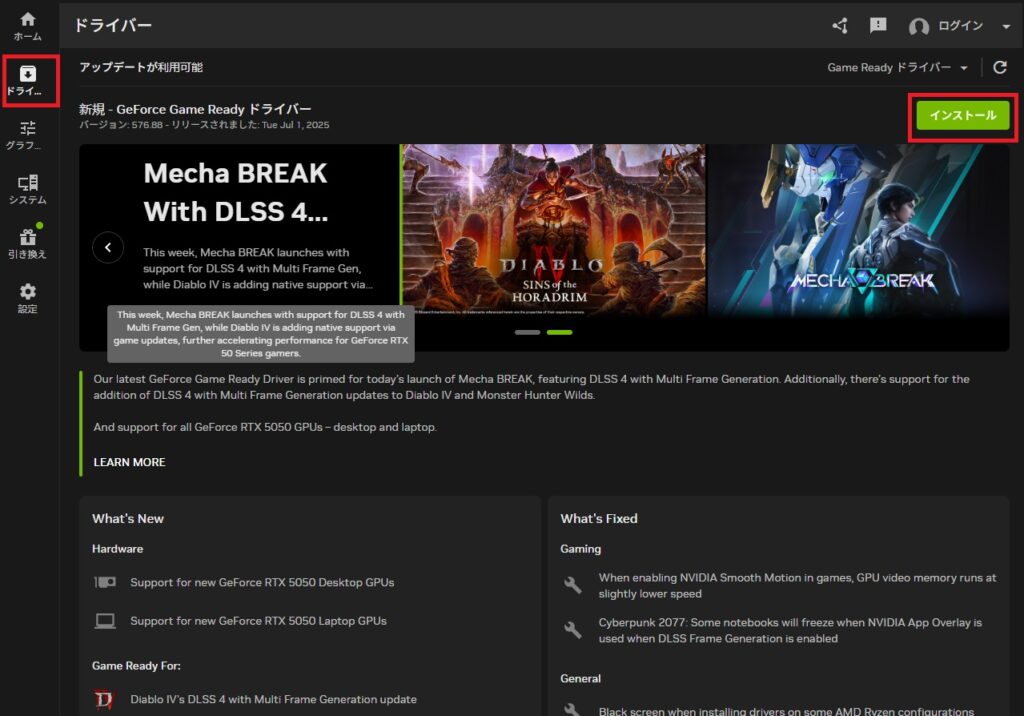Image resolution: width=1024 pixels, height=716 pixels.
Task: Click the laptop icon for RTX 5050 Laptop
Action: 104,621
